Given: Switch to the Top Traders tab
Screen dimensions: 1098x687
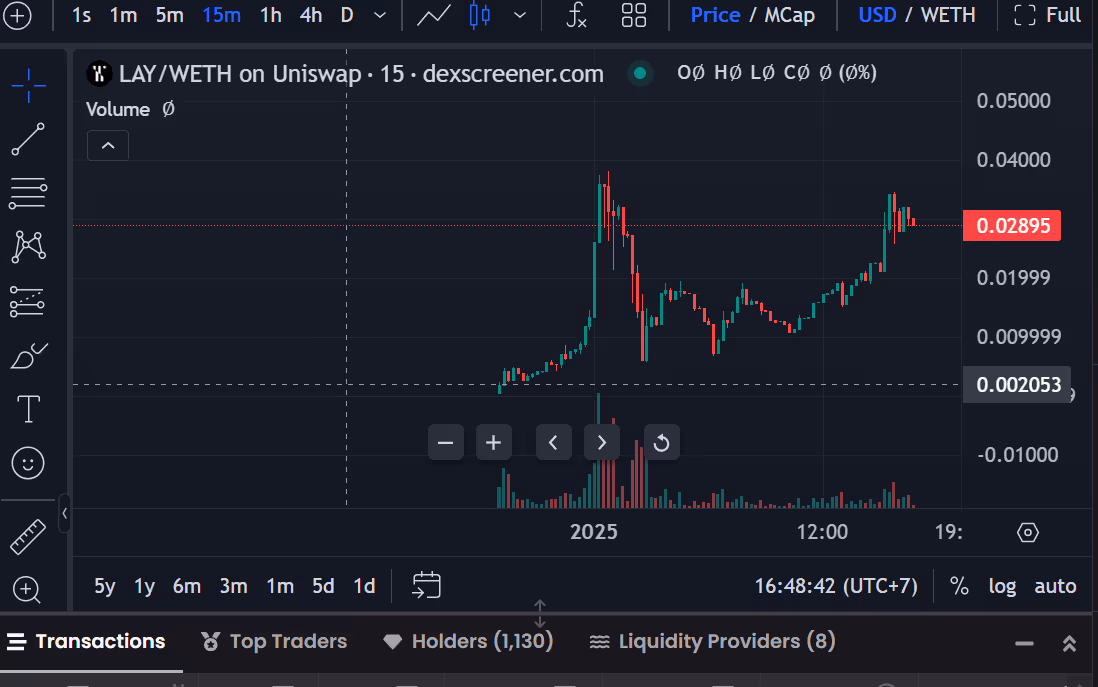Looking at the screenshot, I should click(274, 641).
